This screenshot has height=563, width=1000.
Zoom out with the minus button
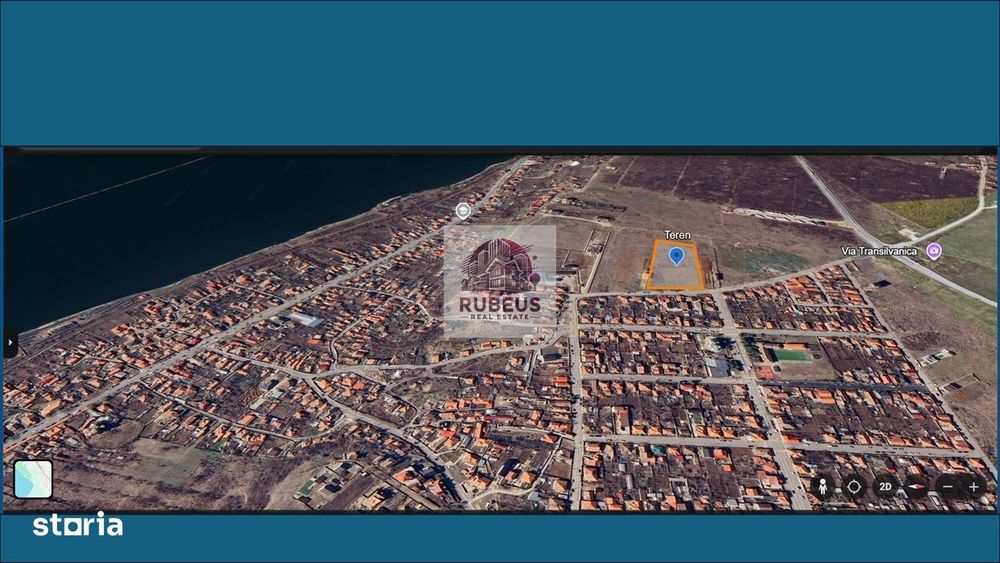click(948, 486)
